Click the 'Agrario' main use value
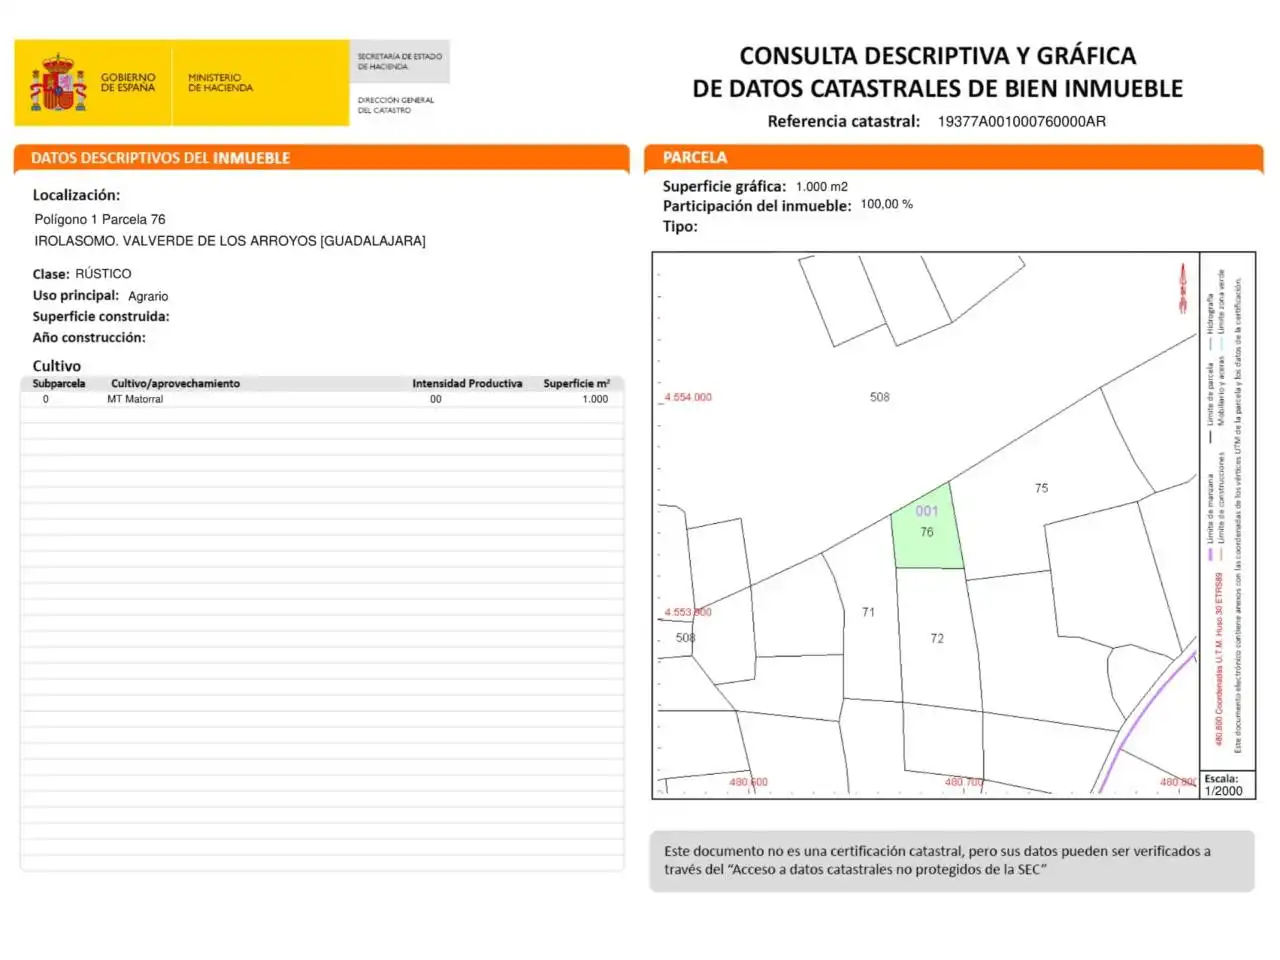Screen dimensions: 1280x960 (x=148, y=296)
